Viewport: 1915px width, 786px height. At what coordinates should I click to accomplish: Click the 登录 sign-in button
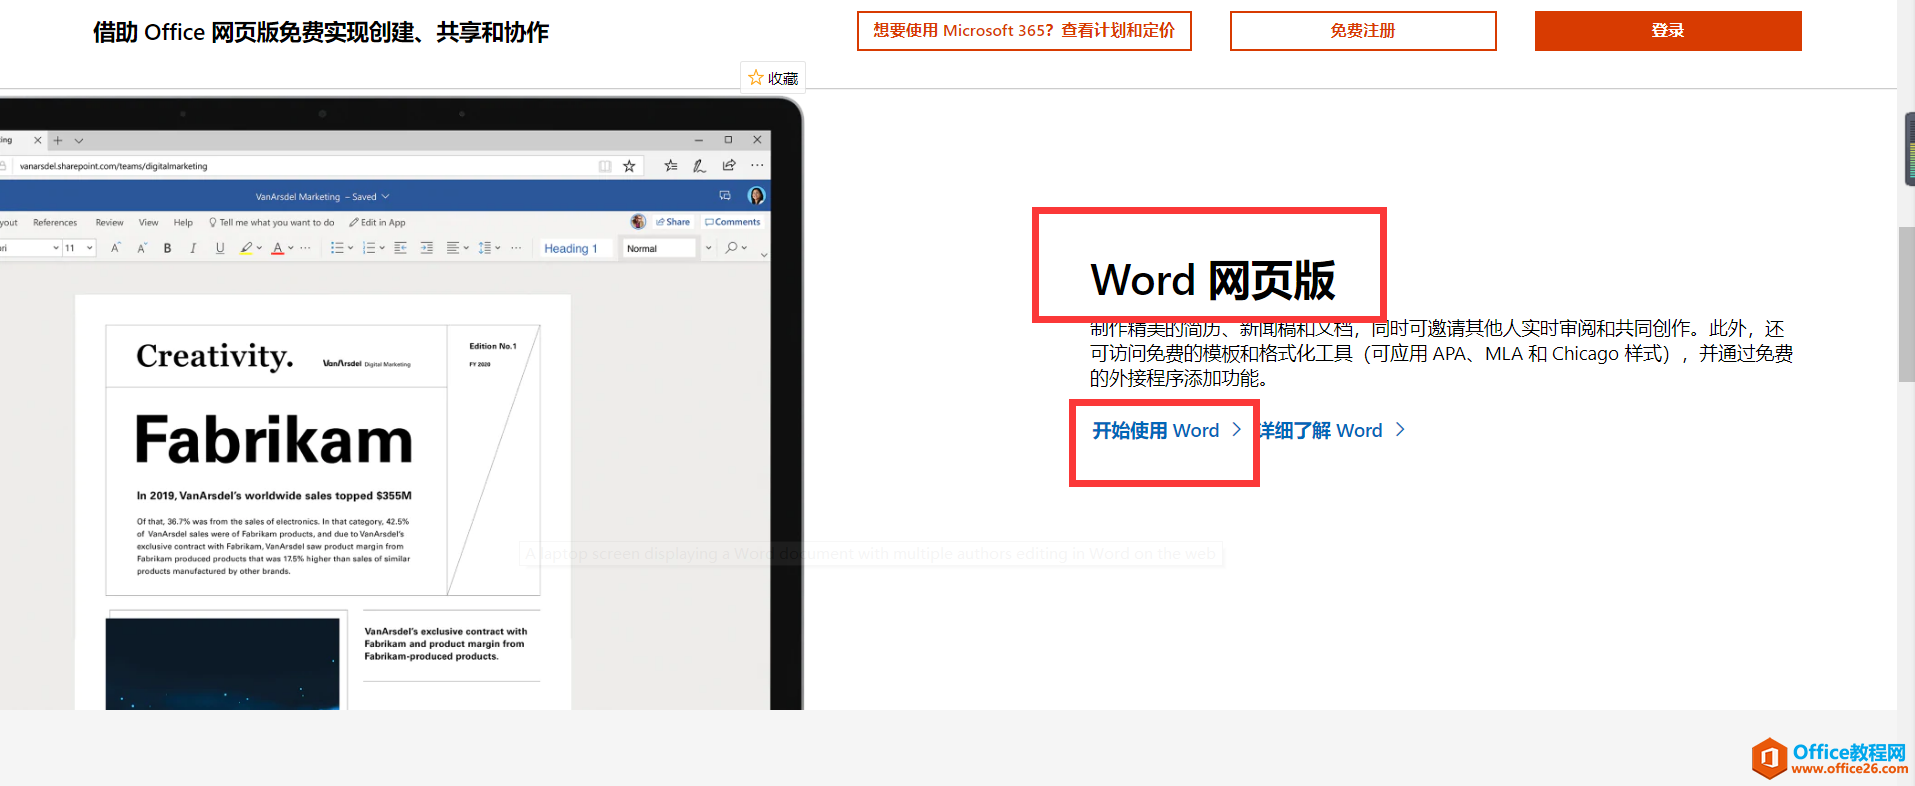click(x=1667, y=31)
